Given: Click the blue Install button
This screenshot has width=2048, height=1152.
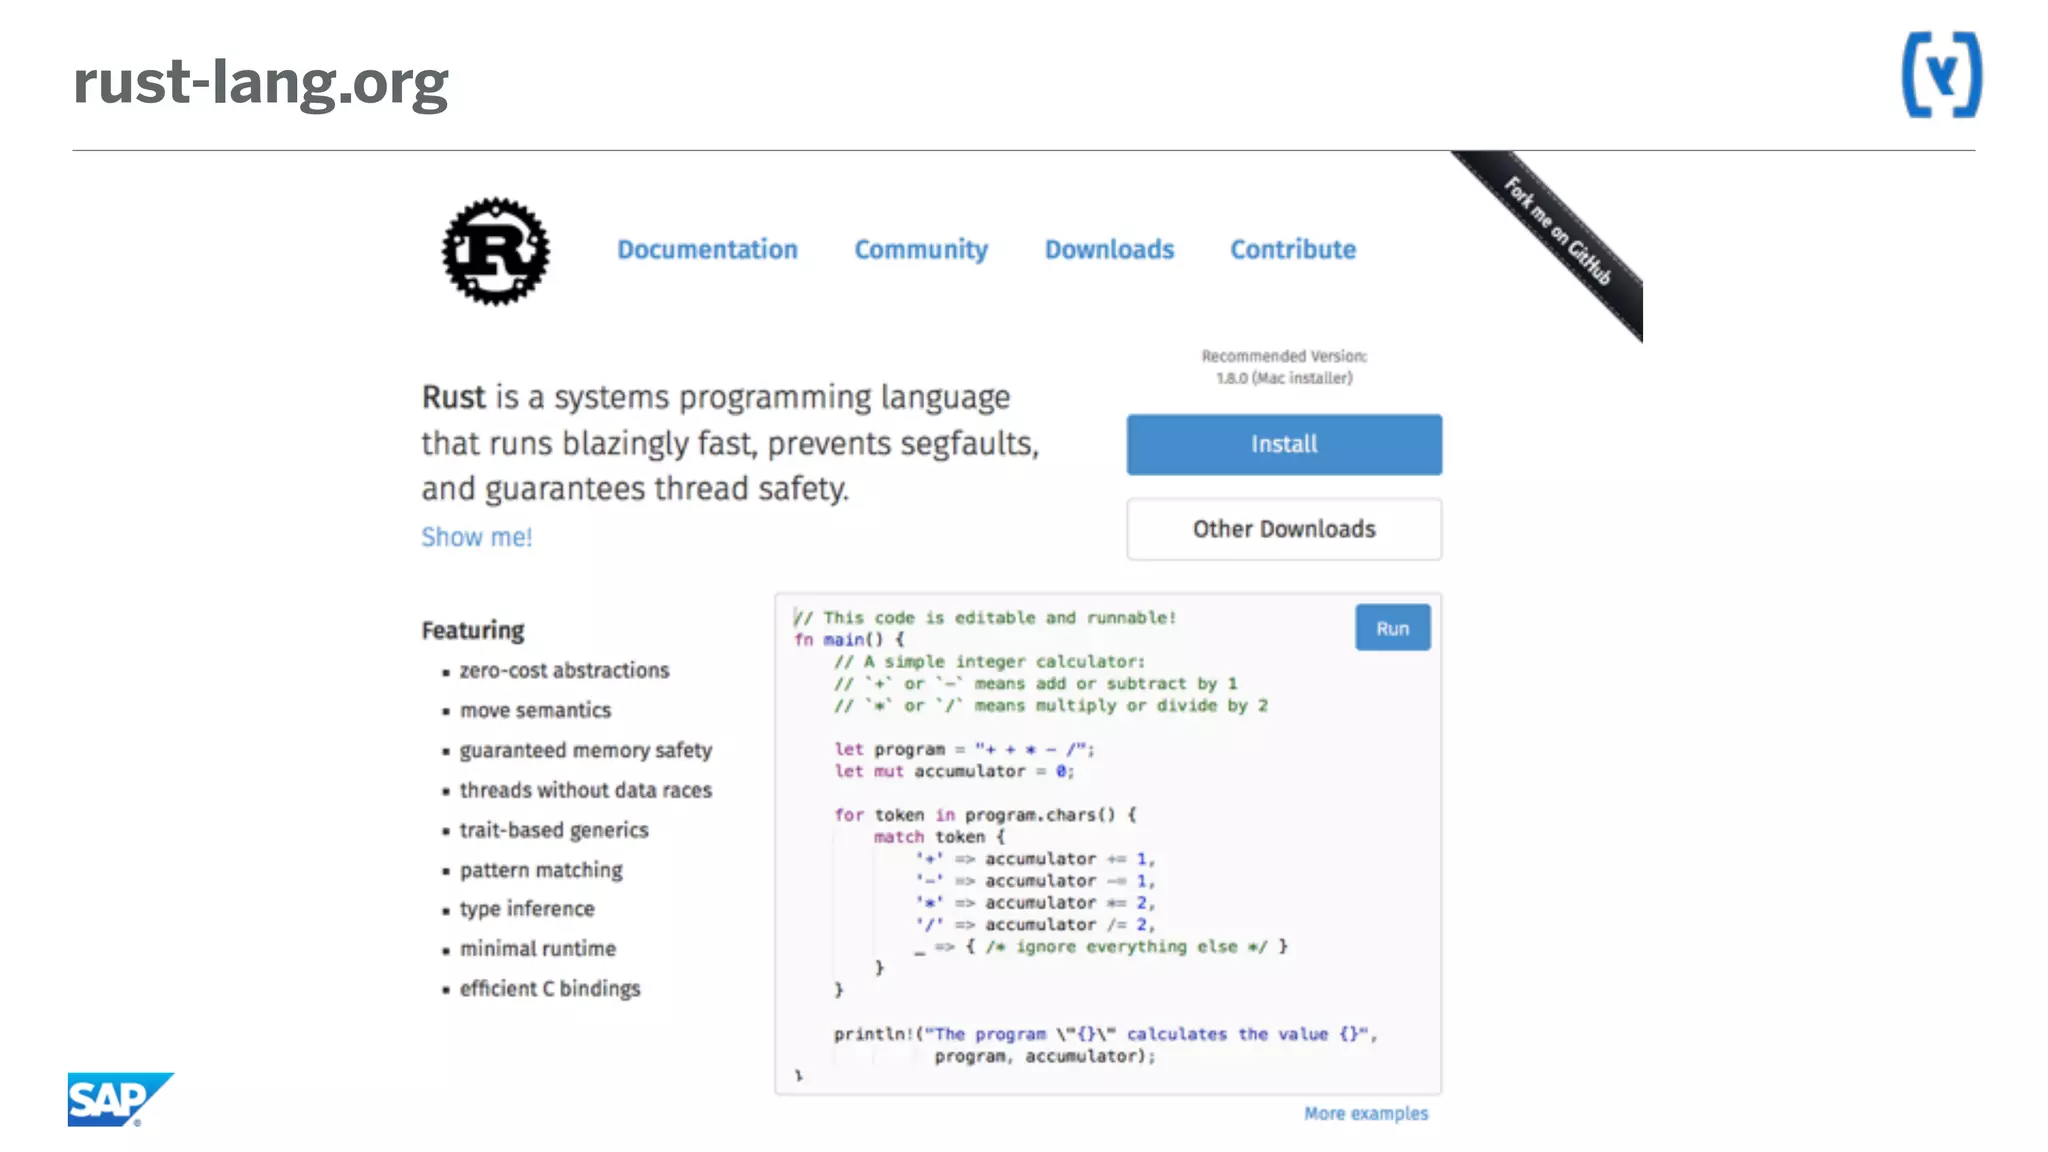Looking at the screenshot, I should pyautogui.click(x=1284, y=444).
